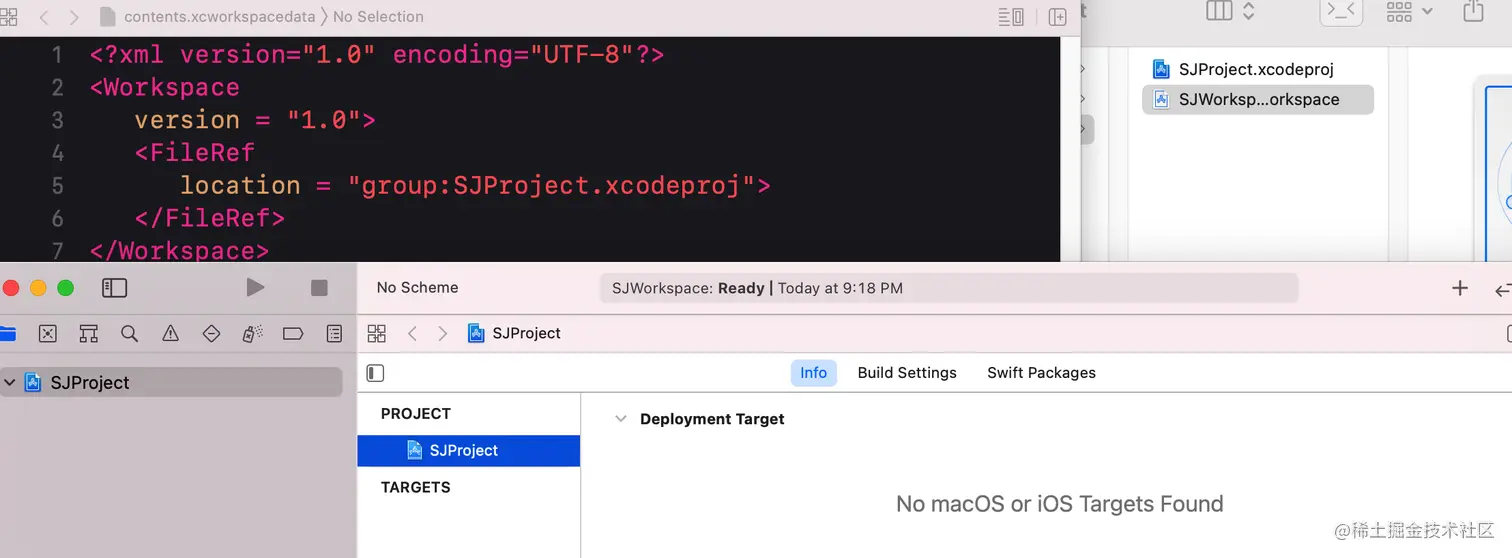
Task: Collapse the Deployment Target section
Action: pyautogui.click(x=620, y=419)
